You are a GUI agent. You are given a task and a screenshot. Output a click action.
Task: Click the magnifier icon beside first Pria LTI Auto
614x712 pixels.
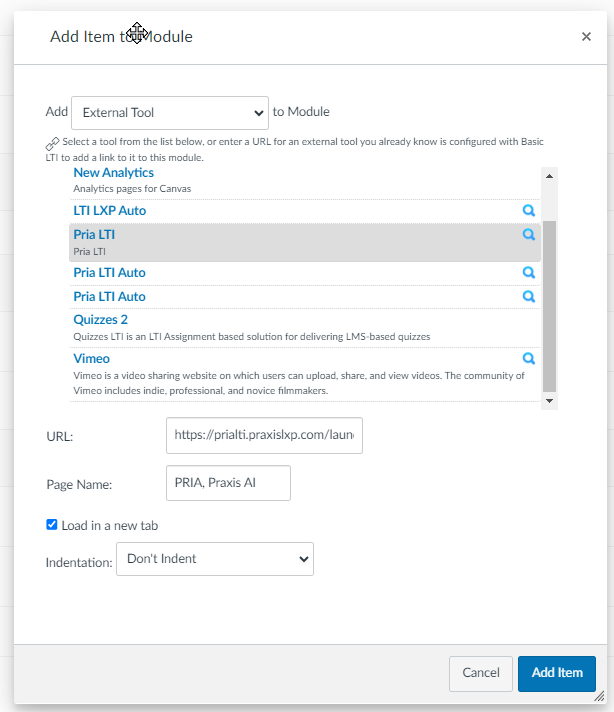point(529,272)
